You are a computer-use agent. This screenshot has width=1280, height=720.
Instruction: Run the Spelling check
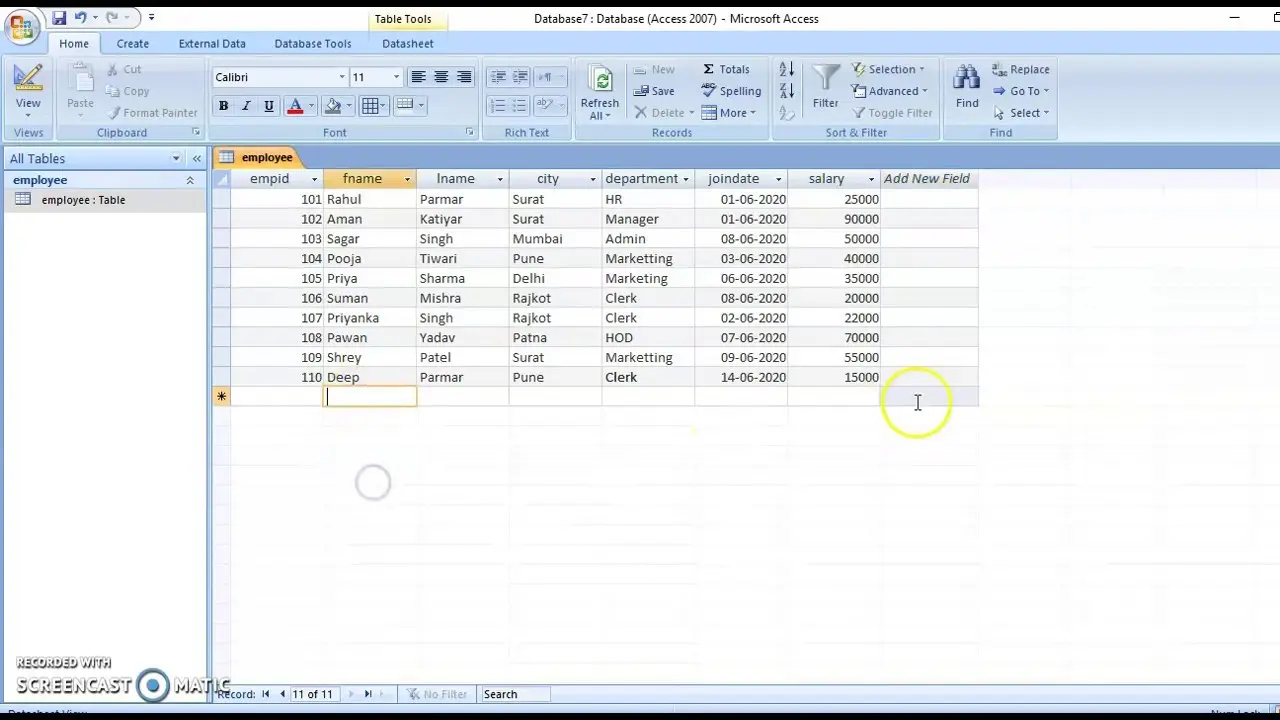click(731, 91)
